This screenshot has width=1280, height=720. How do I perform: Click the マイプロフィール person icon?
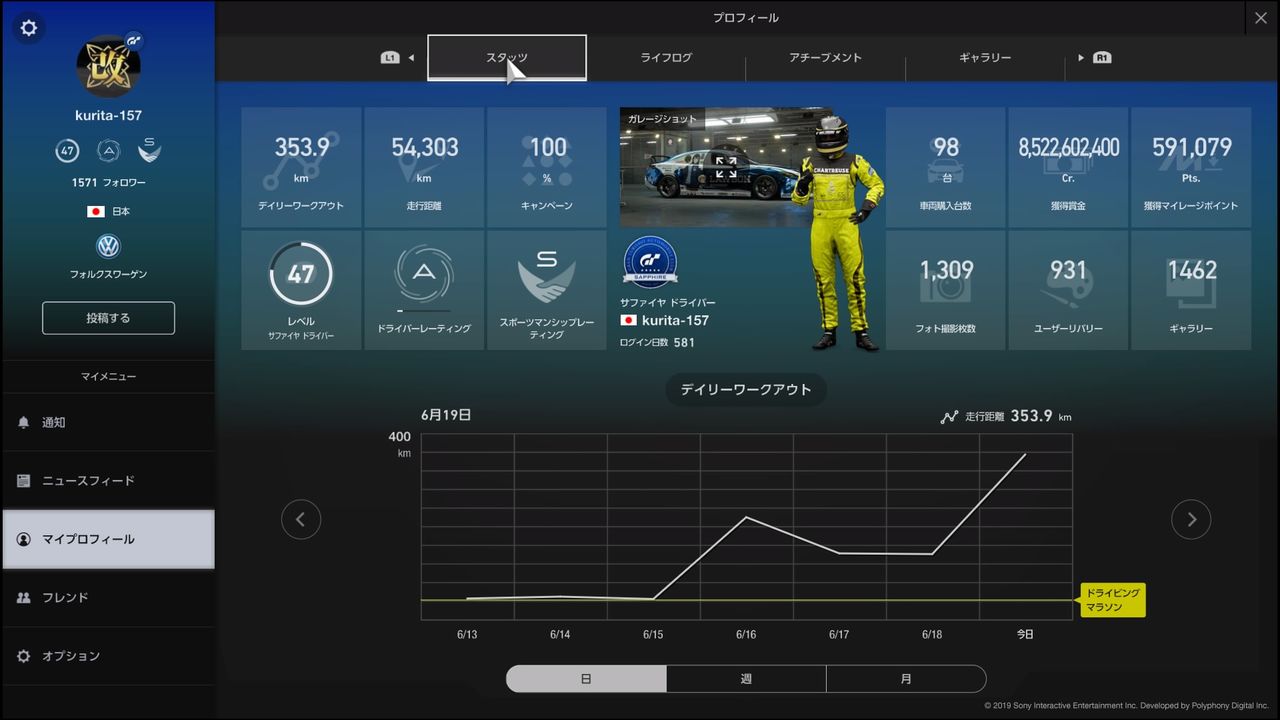coord(24,539)
